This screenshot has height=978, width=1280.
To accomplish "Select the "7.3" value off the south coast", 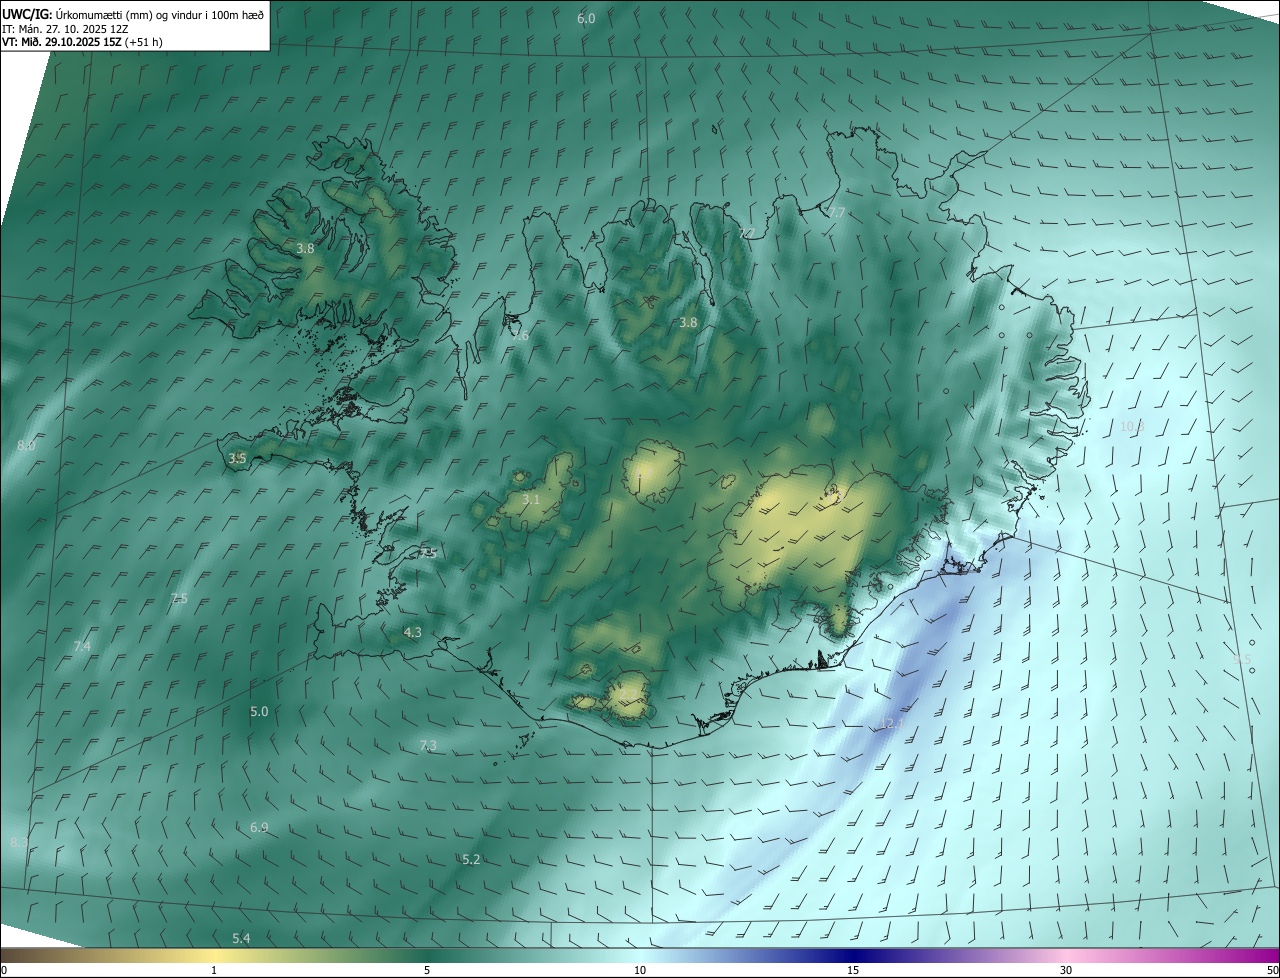I will point(428,745).
